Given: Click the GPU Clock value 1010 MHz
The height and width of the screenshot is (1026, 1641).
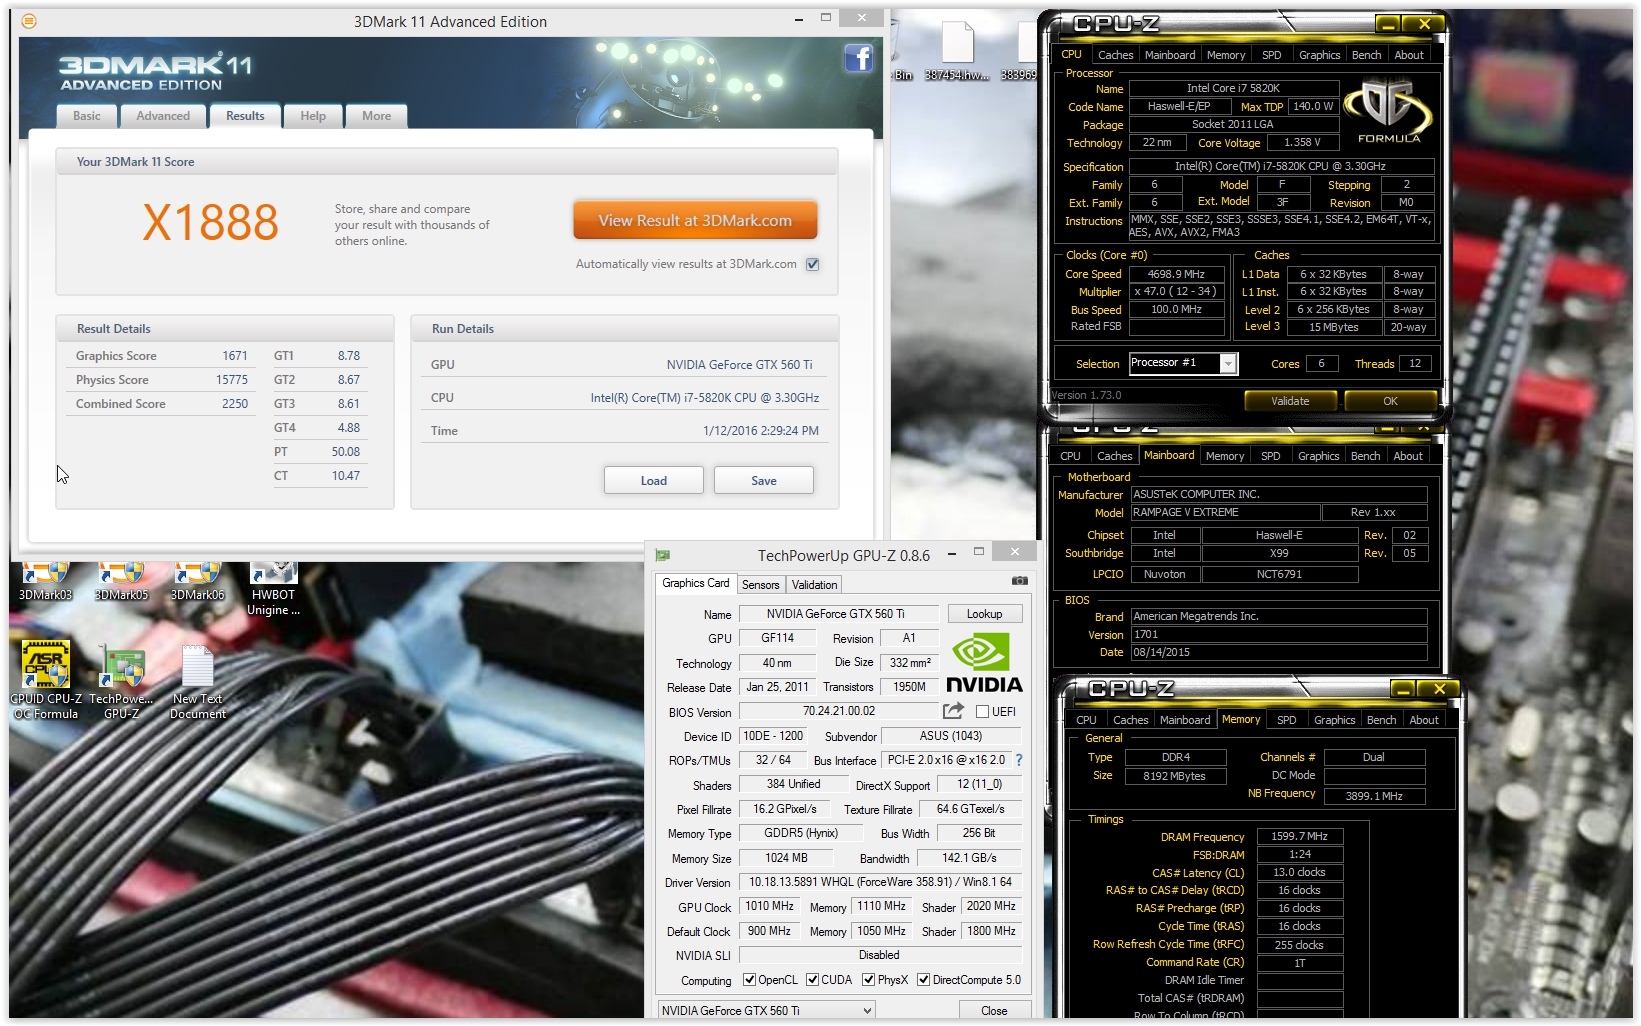Looking at the screenshot, I should (770, 906).
